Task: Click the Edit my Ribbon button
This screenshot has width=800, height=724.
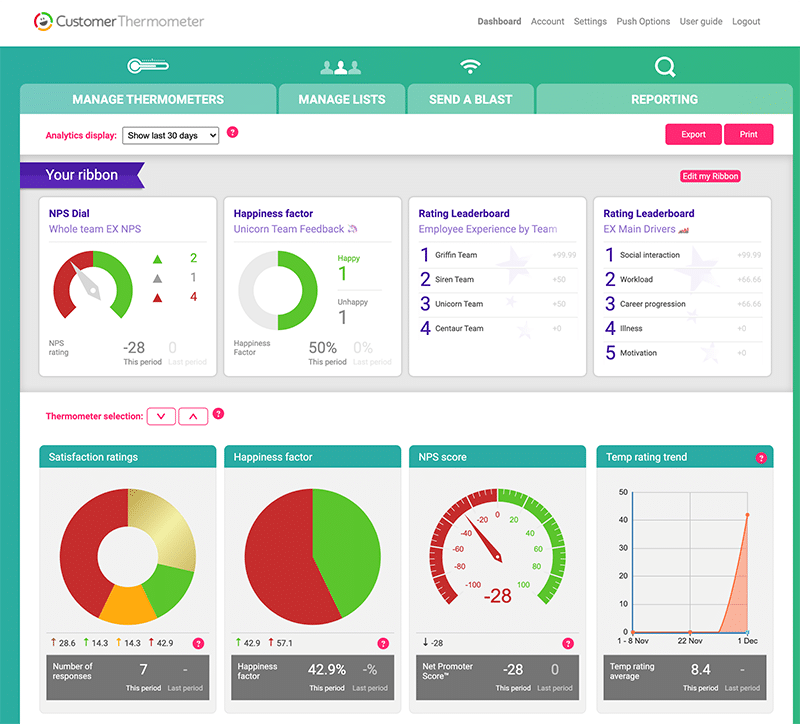Action: pos(710,176)
